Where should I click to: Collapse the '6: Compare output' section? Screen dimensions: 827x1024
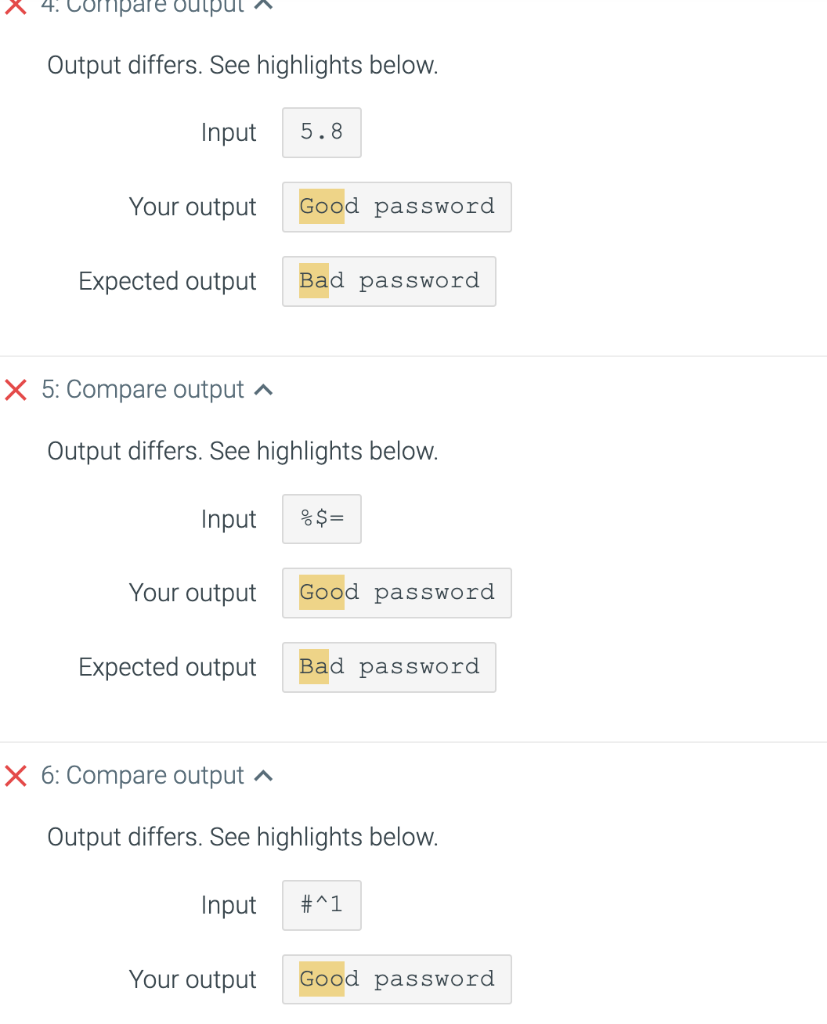point(262,775)
